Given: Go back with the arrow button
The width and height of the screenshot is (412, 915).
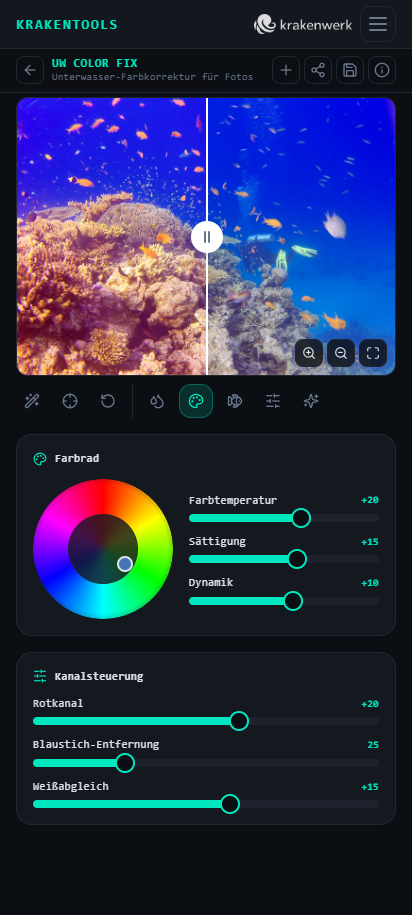Looking at the screenshot, I should click(x=30, y=70).
